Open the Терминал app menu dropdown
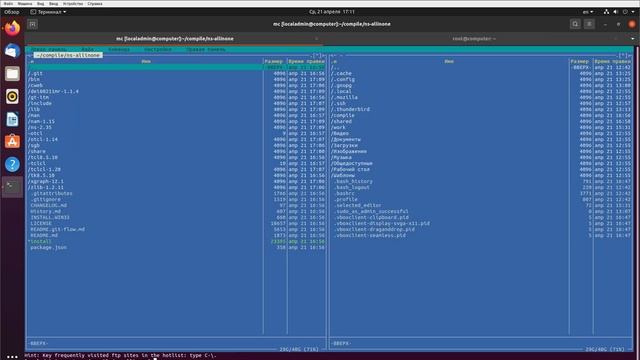This screenshot has height=360, width=640. (48, 12)
